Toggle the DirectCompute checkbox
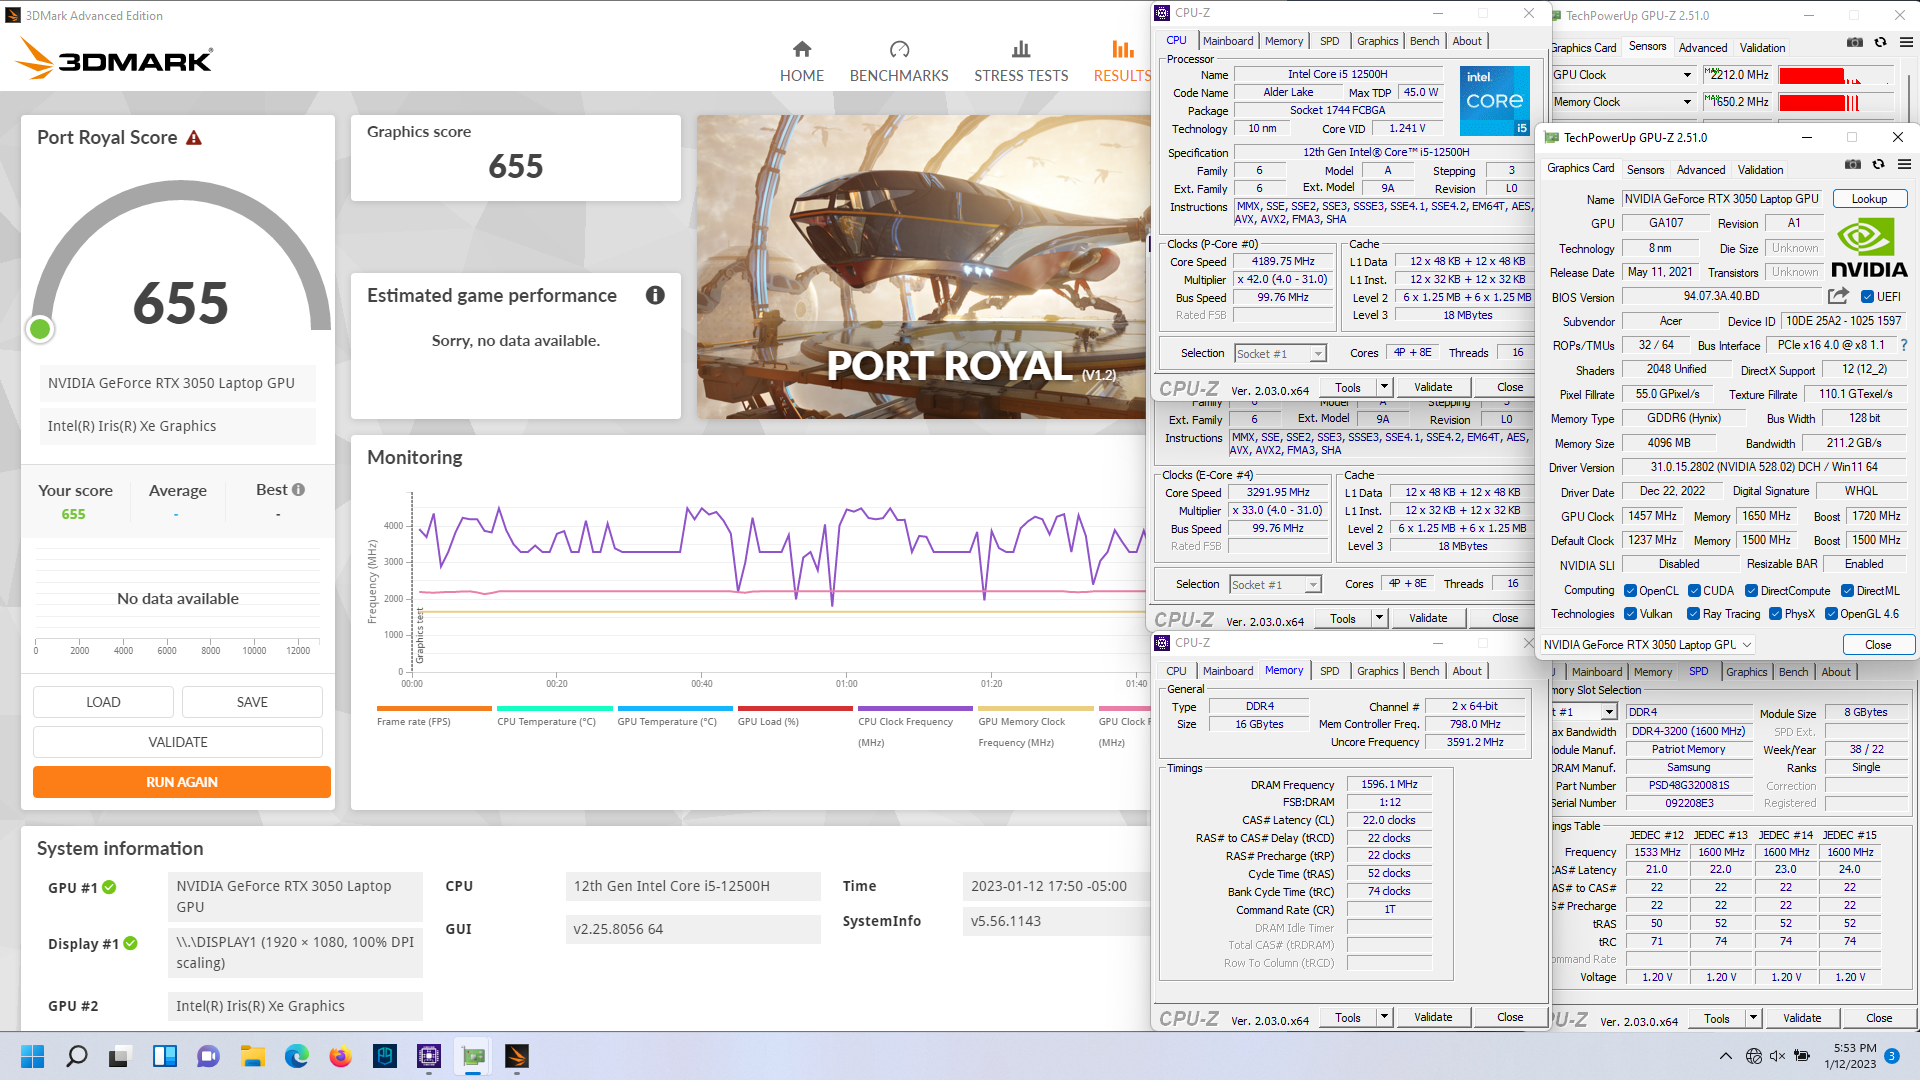Image resolution: width=1920 pixels, height=1080 pixels. coord(1751,591)
